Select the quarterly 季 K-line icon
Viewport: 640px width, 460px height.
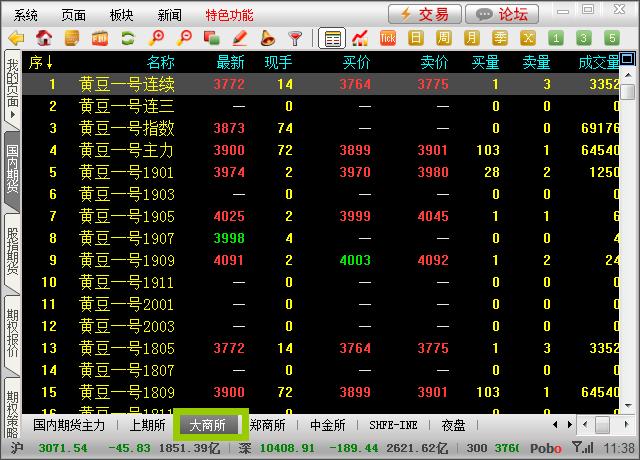click(500, 38)
